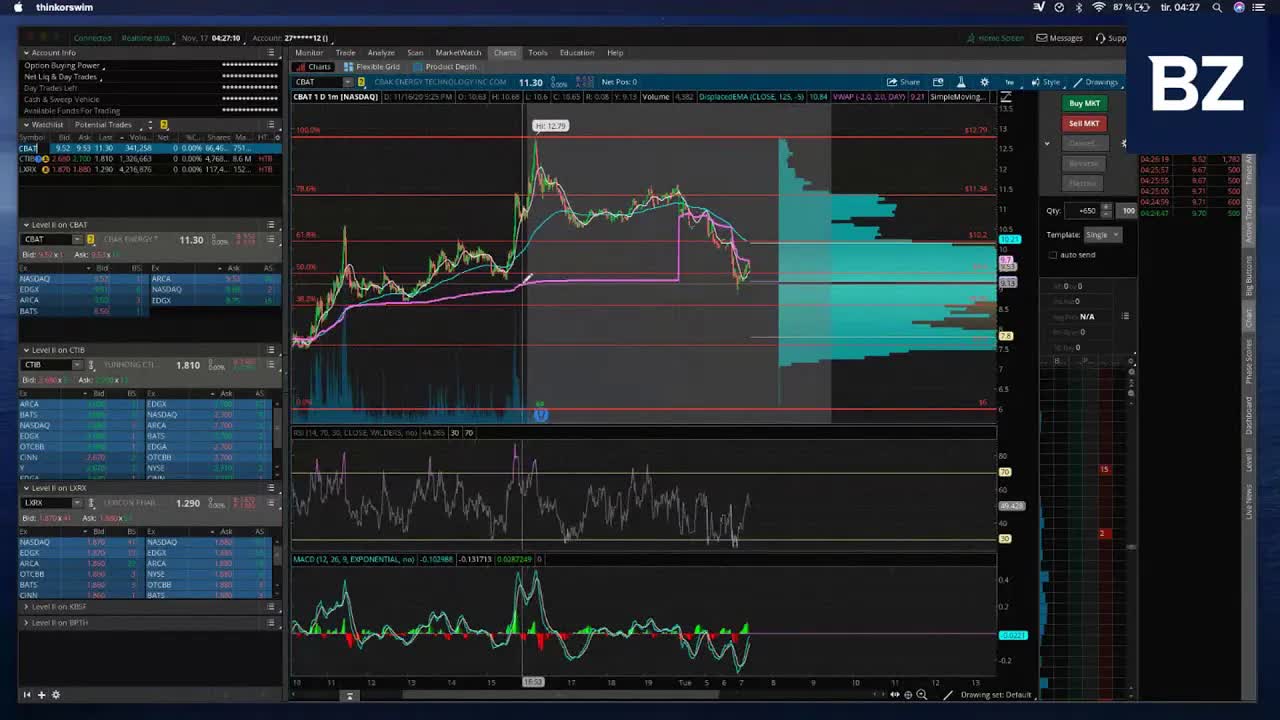Open the Tools tab

point(538,52)
